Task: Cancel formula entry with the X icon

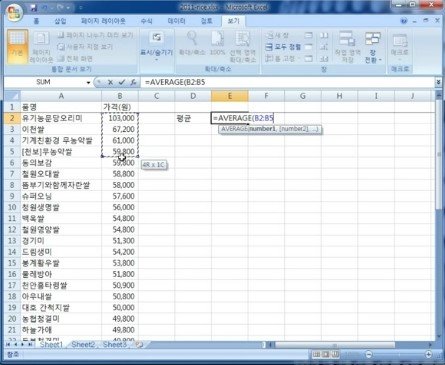Action: pos(110,82)
